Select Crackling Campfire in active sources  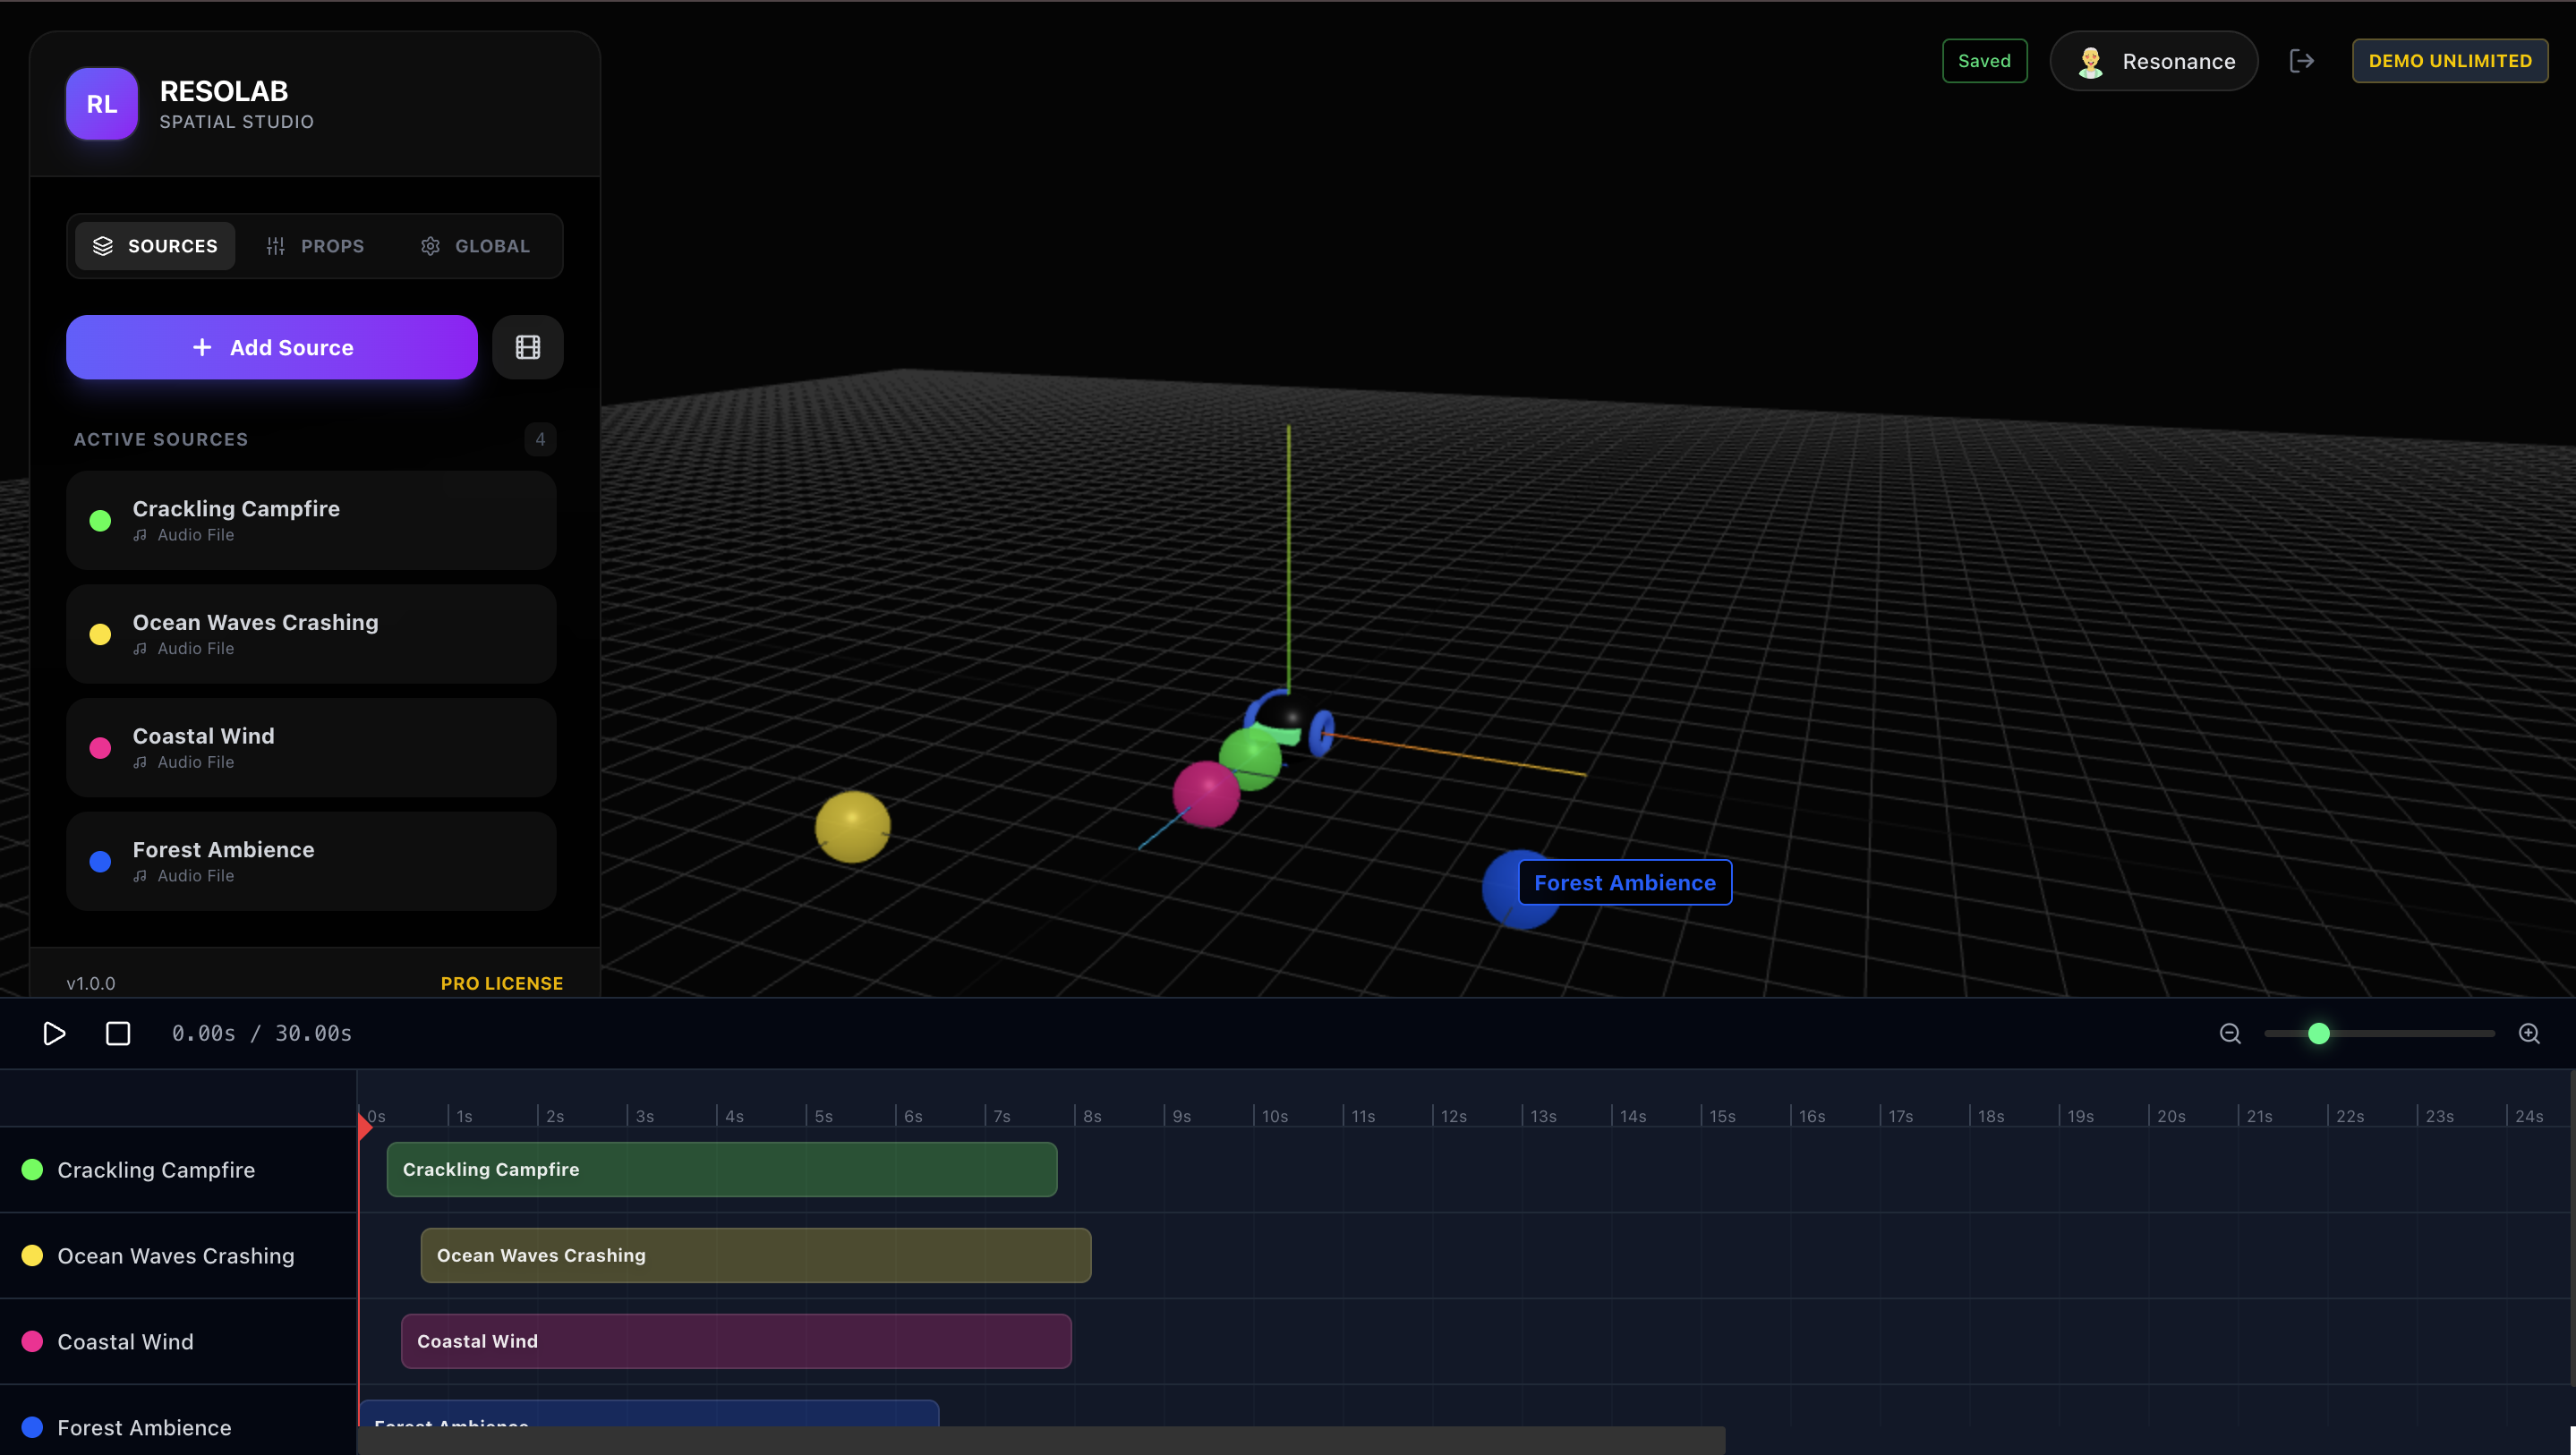coord(311,520)
